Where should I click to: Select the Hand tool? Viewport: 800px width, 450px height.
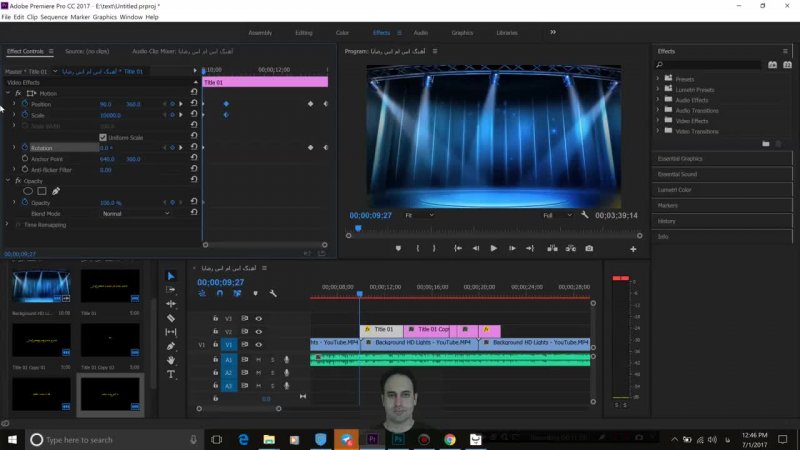171,360
